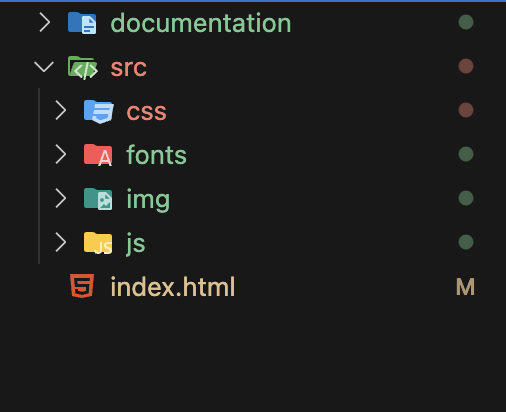The image size is (506, 412).
Task: Select the css folder label
Action: click(146, 112)
